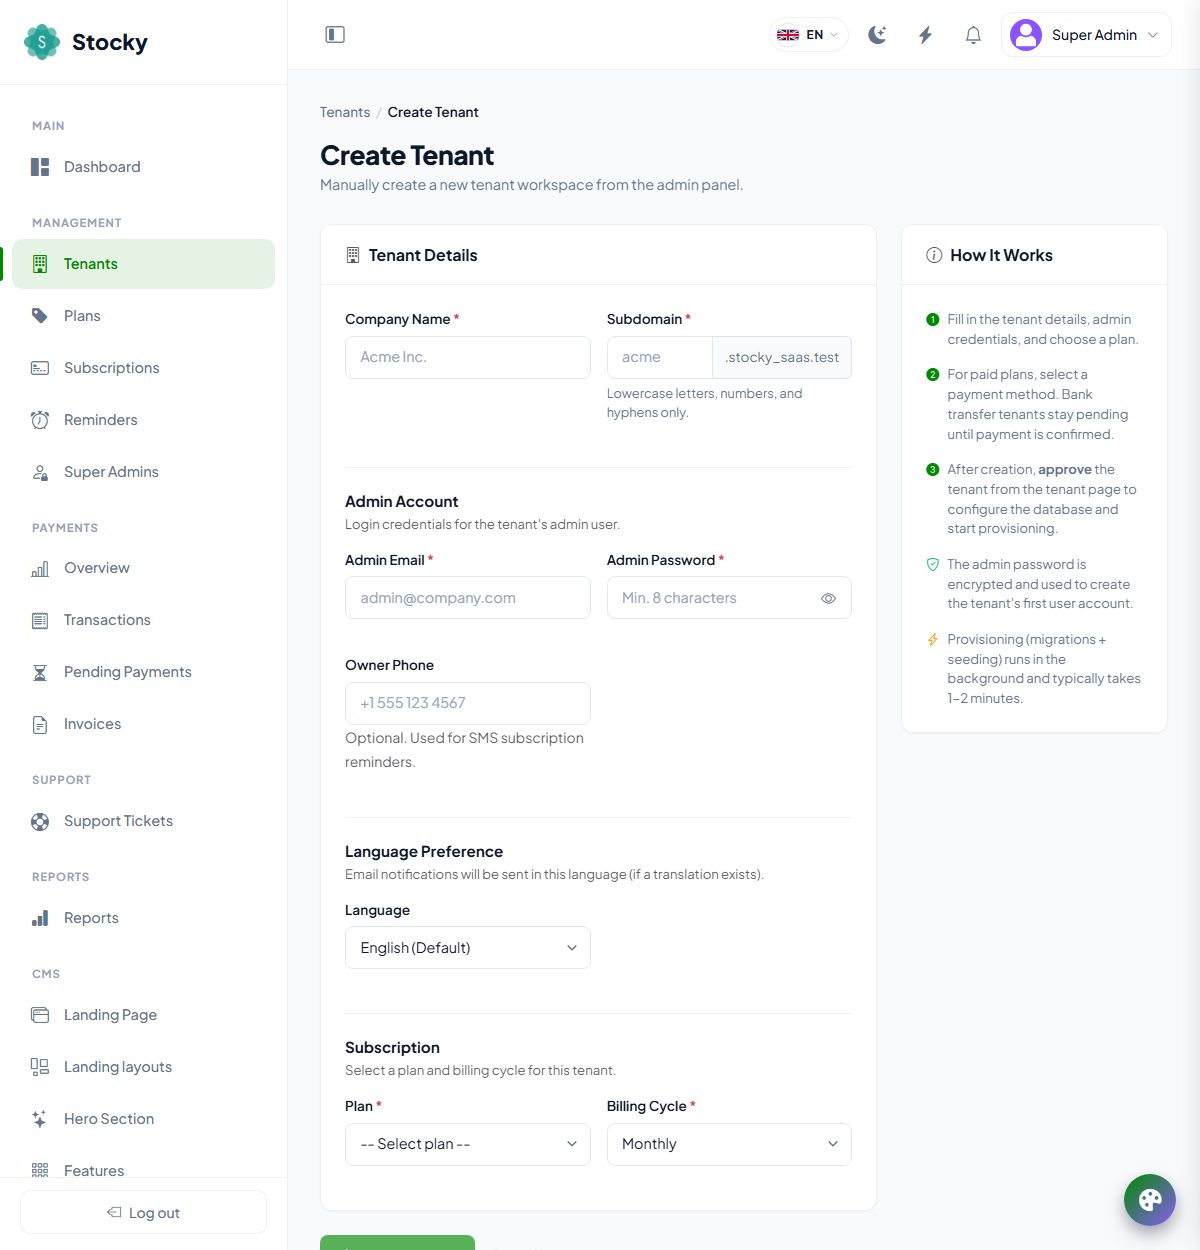Switch to dark mode moon icon
Viewport: 1200px width, 1250px height.
coord(877,35)
